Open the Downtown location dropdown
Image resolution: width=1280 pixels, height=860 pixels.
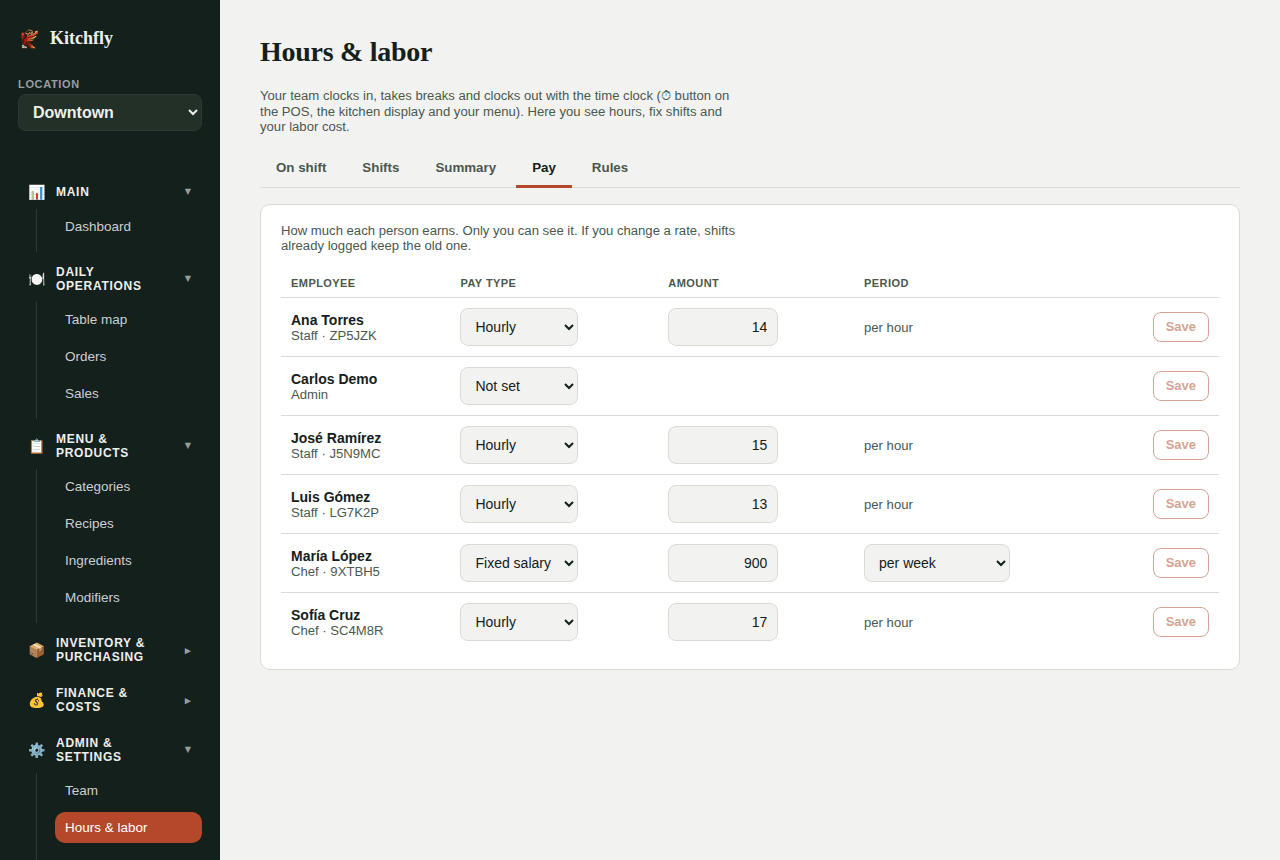pyautogui.click(x=110, y=112)
